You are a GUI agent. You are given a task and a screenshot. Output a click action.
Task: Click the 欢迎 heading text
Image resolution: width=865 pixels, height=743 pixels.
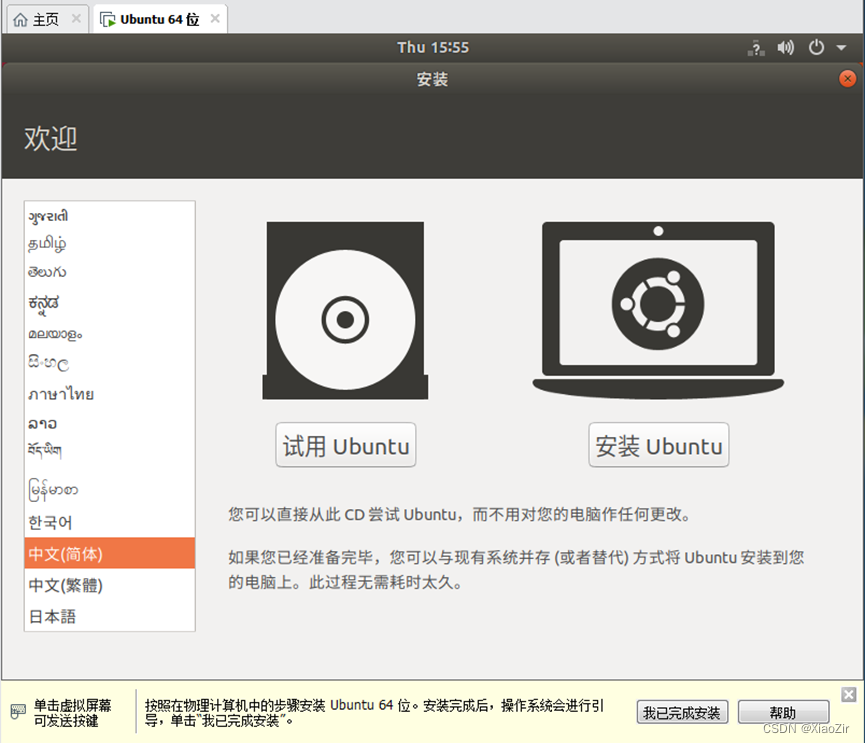click(x=50, y=138)
